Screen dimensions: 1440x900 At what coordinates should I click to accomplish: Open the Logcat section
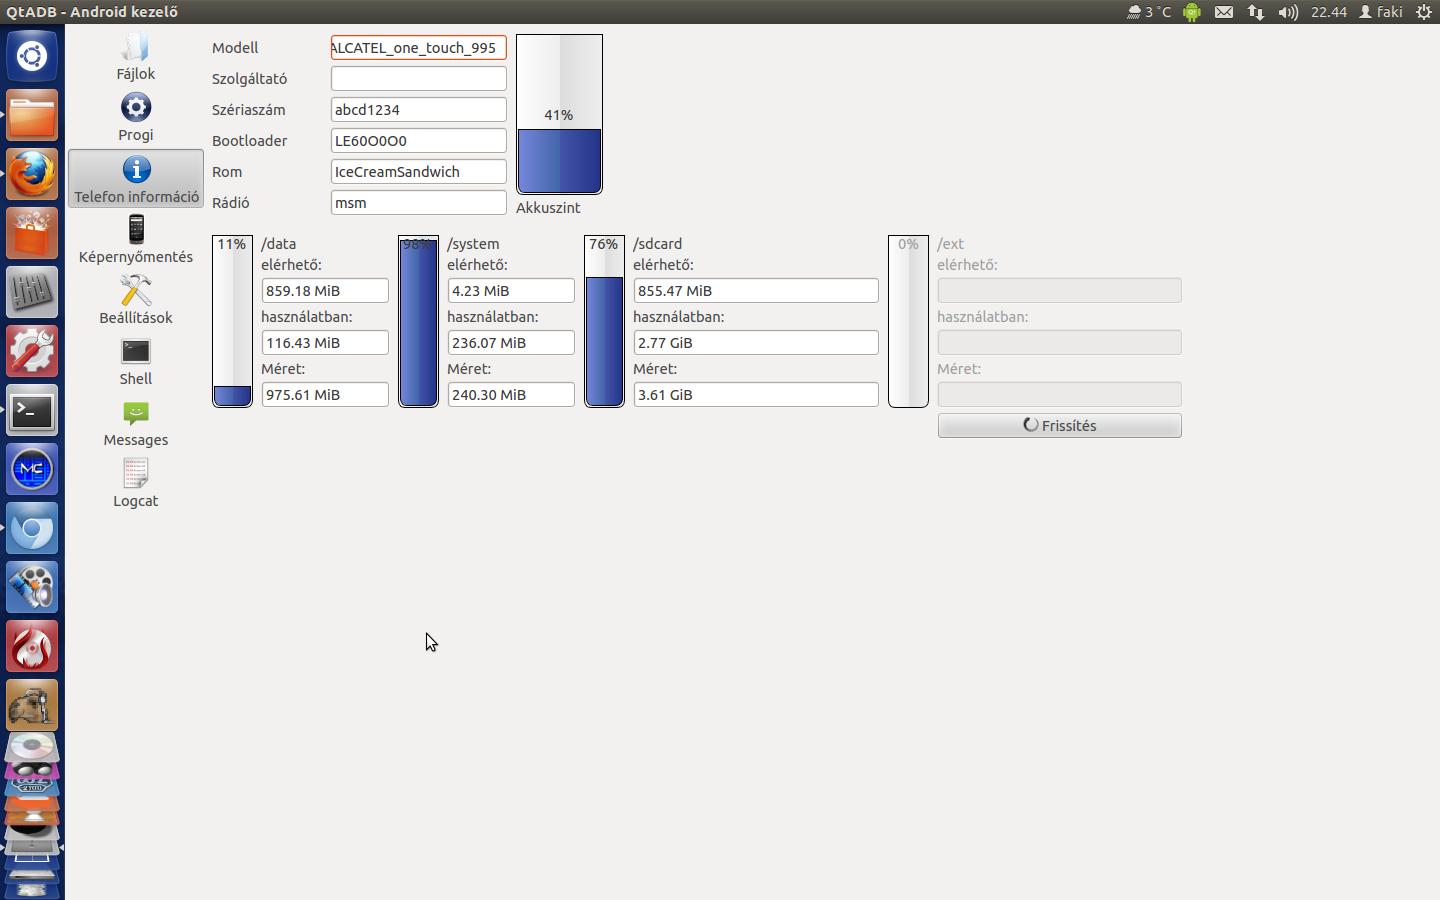click(x=136, y=484)
